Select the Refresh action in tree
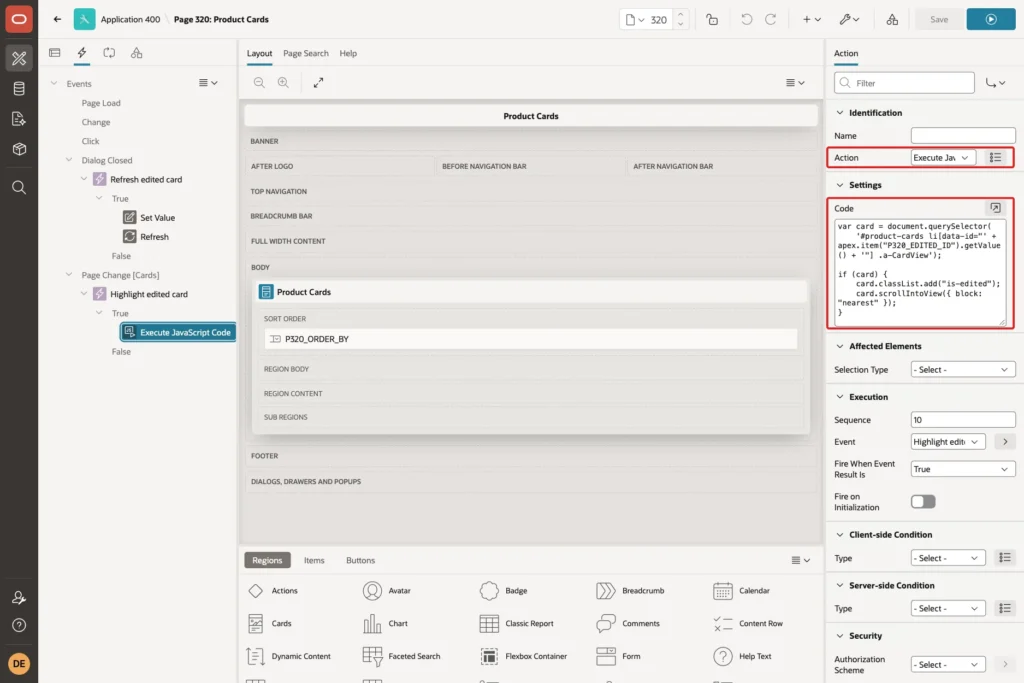The height and width of the screenshot is (683, 1024). (154, 236)
